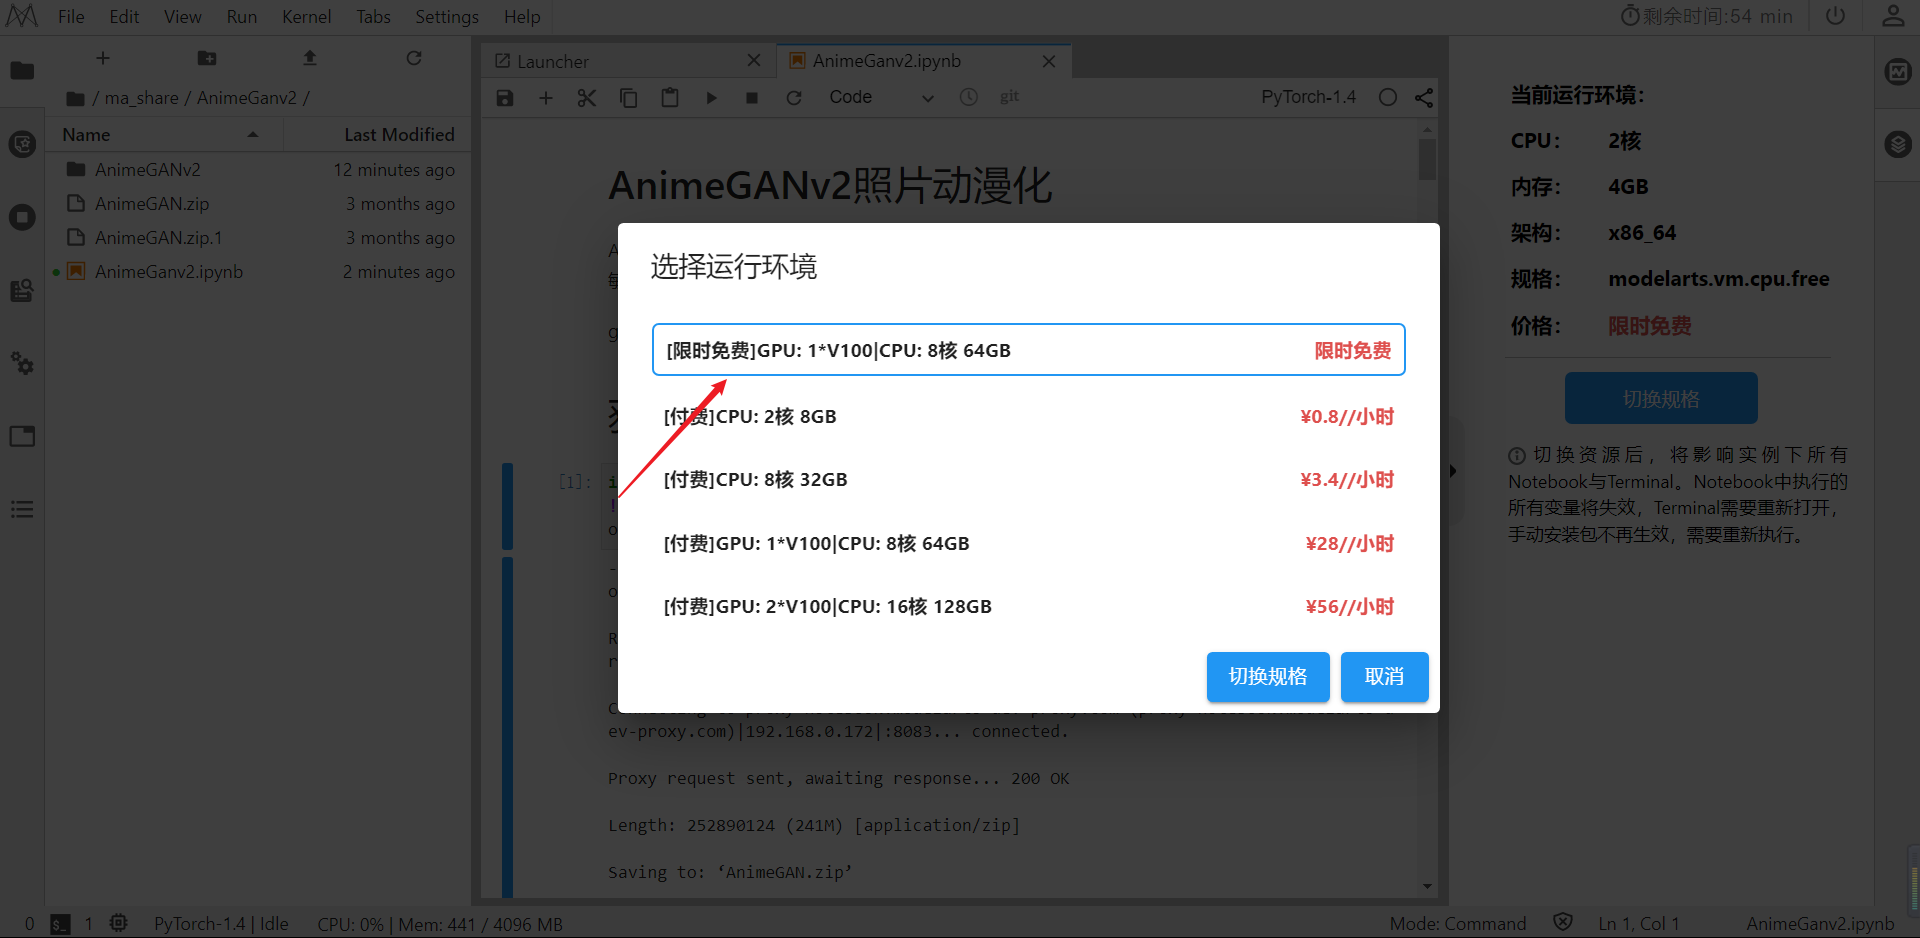Confirm with dialog 切换规格 button
Viewport: 1920px width, 938px height.
click(x=1268, y=677)
